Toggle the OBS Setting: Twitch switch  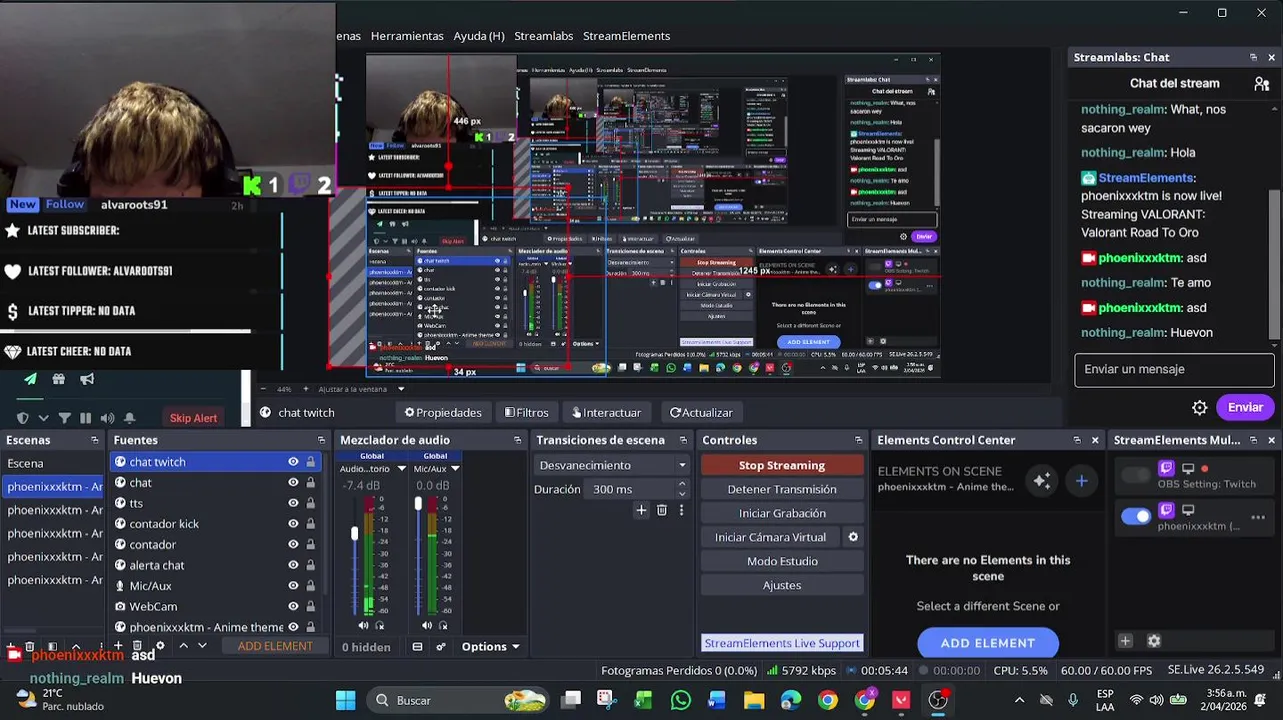pos(1136,475)
